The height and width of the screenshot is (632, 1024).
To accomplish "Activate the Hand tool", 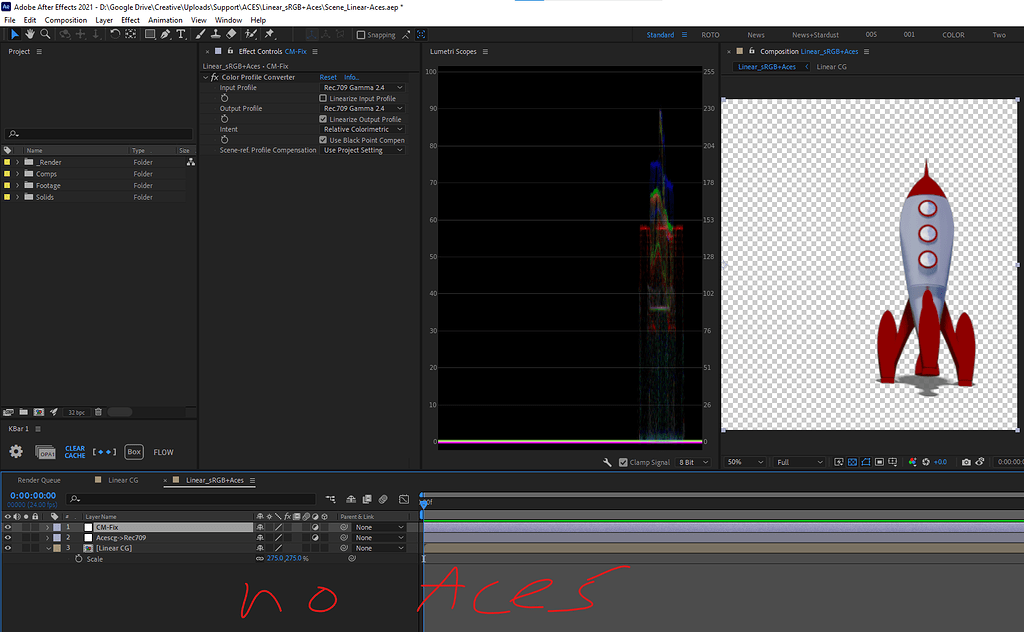I will click(x=29, y=34).
